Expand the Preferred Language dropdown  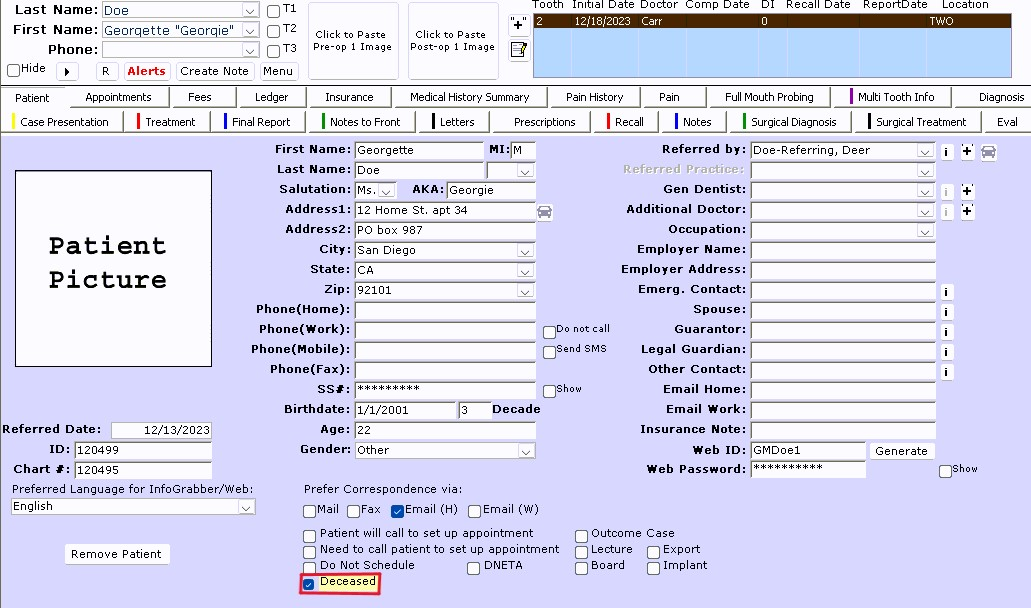click(x=246, y=507)
